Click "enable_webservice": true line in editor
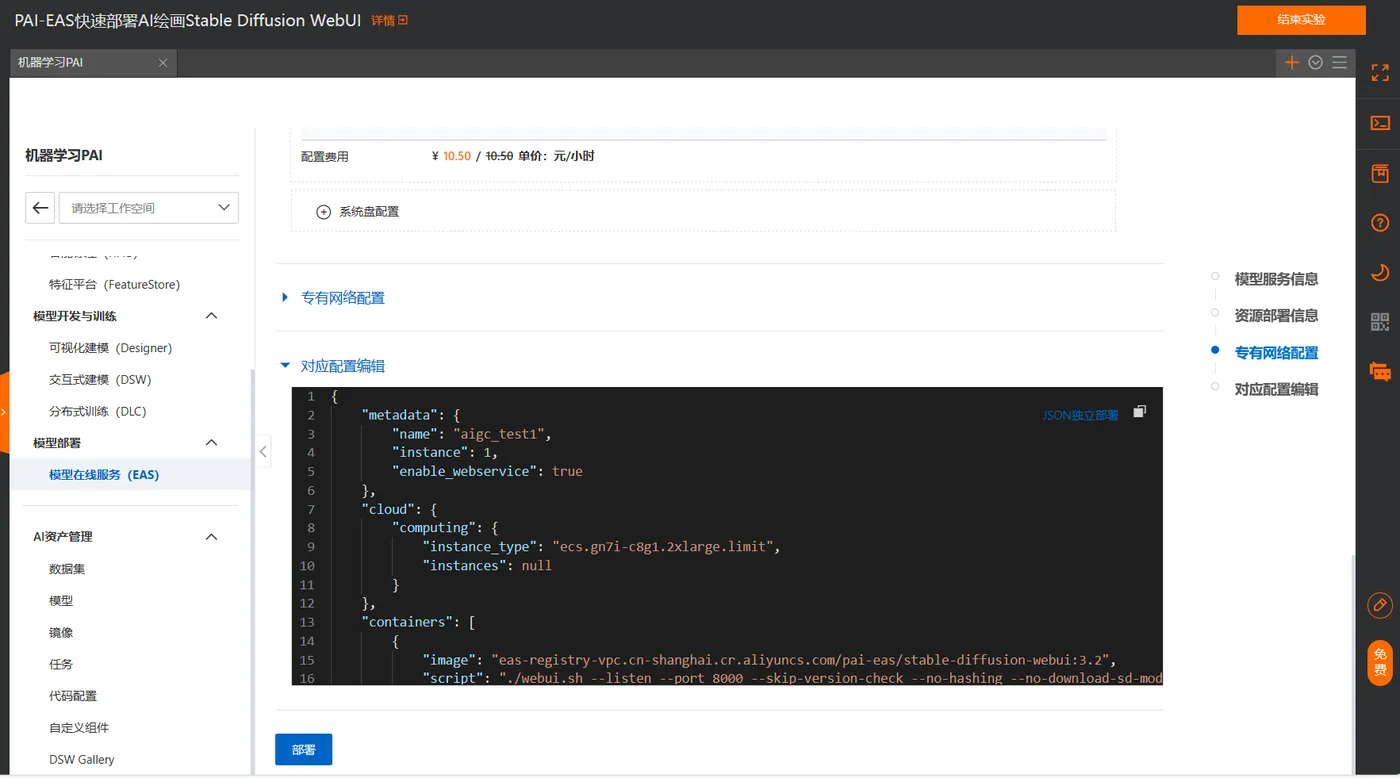The width and height of the screenshot is (1400, 778). pos(487,472)
